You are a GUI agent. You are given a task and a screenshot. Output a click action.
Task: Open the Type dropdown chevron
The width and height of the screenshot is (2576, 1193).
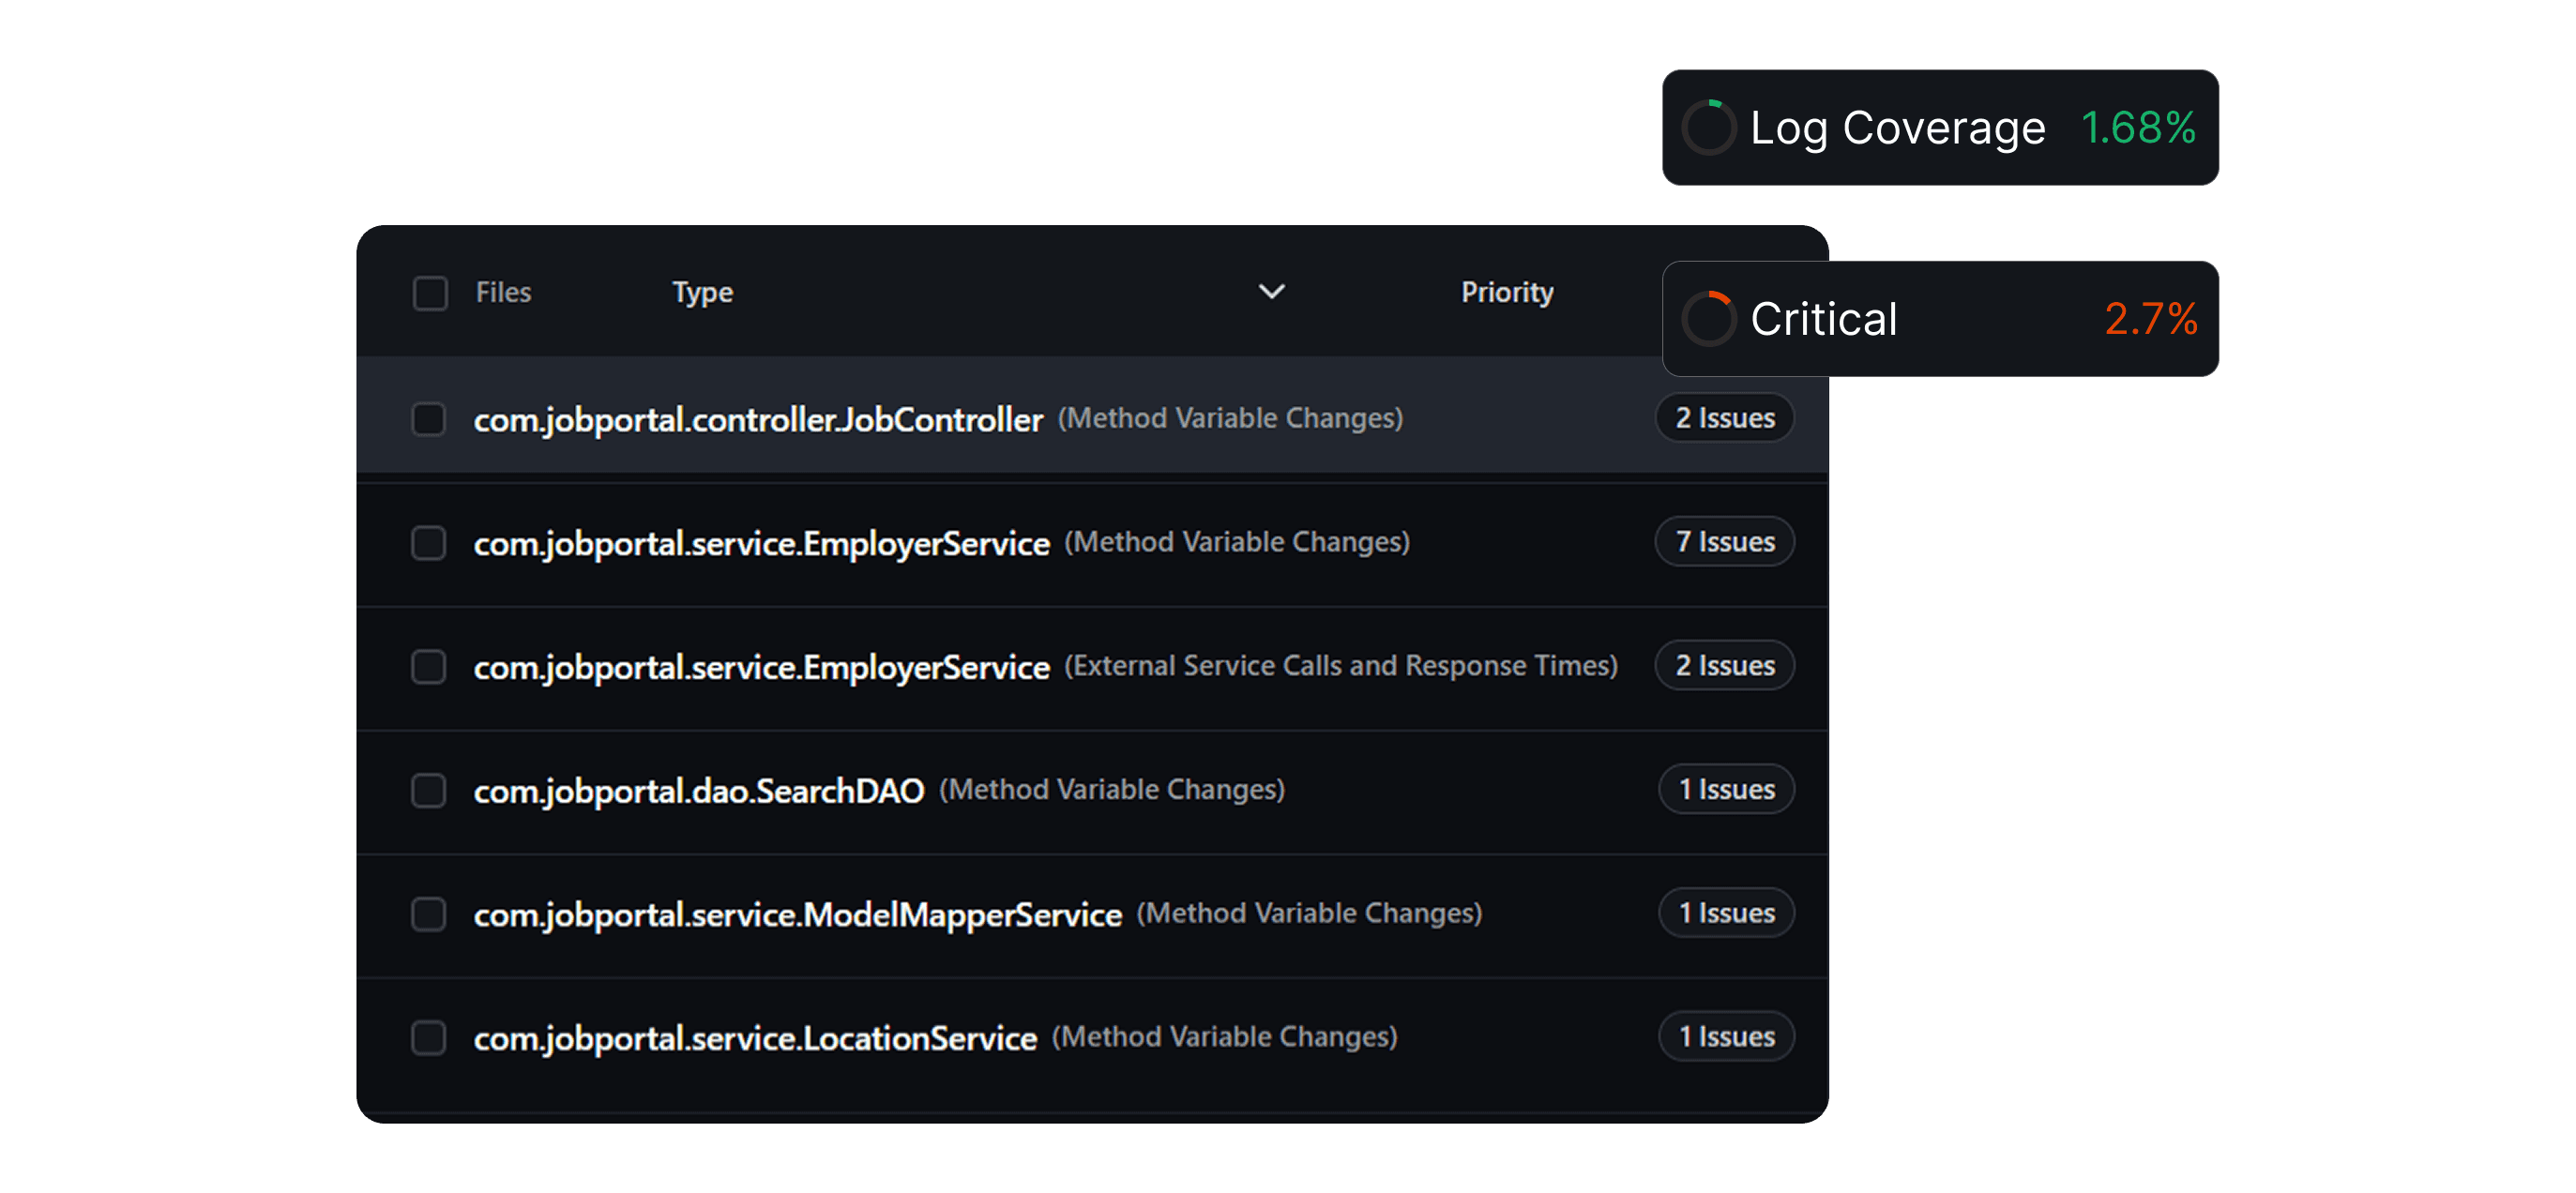pyautogui.click(x=1271, y=292)
